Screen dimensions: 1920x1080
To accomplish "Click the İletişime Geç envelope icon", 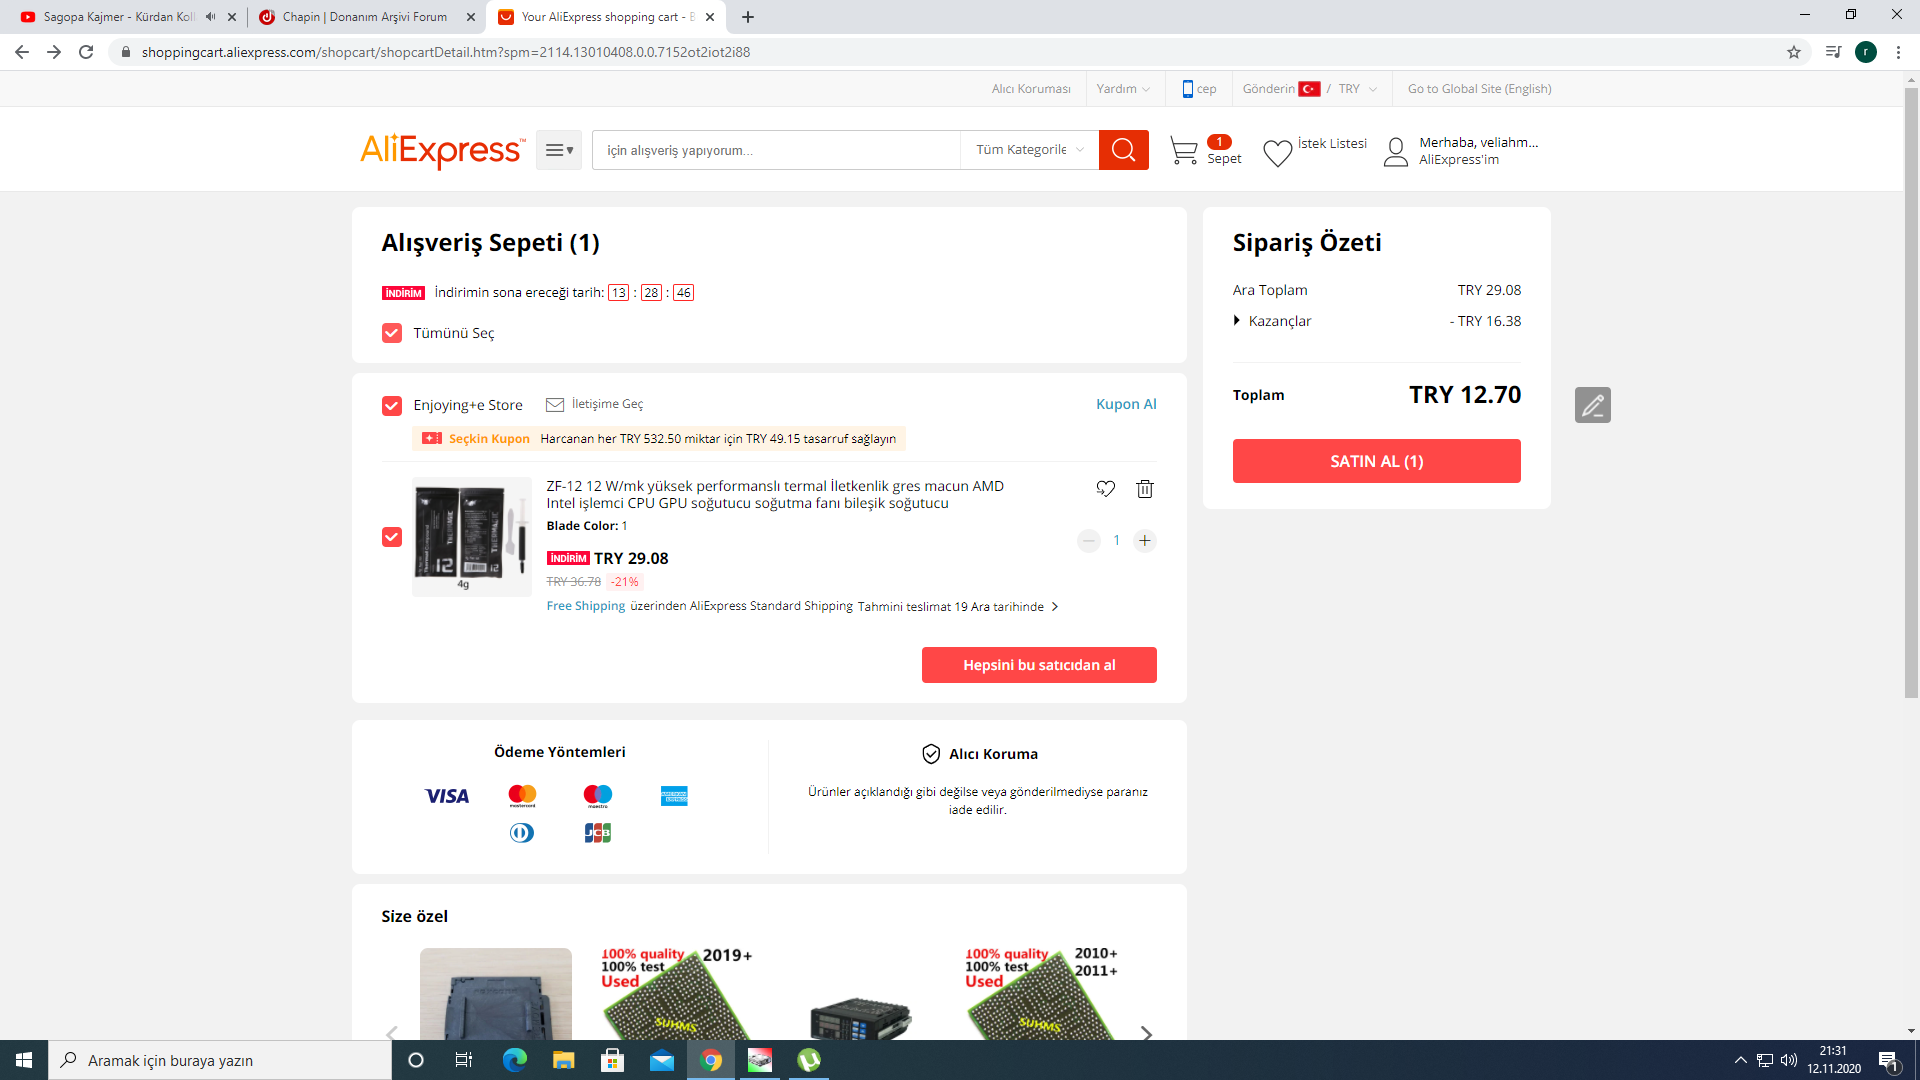I will [555, 405].
